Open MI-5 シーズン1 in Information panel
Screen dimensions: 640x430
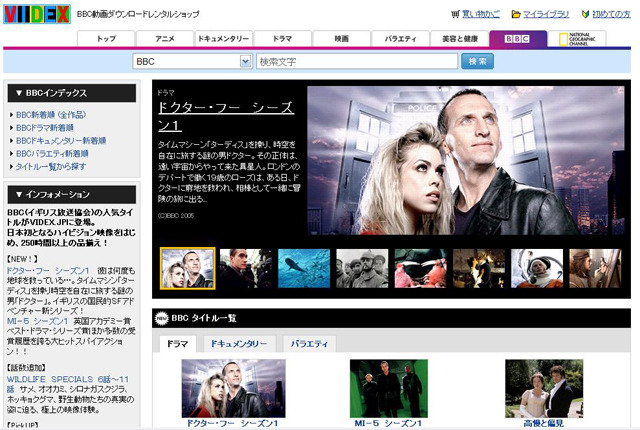(x=37, y=321)
